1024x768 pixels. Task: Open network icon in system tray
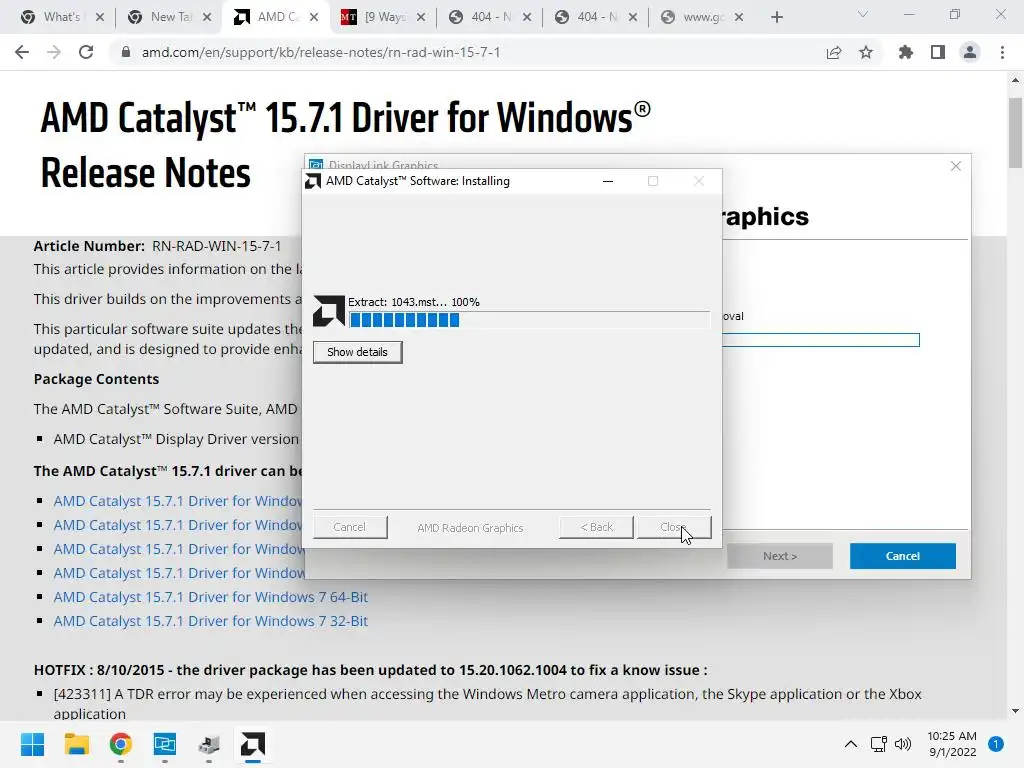[878, 744]
